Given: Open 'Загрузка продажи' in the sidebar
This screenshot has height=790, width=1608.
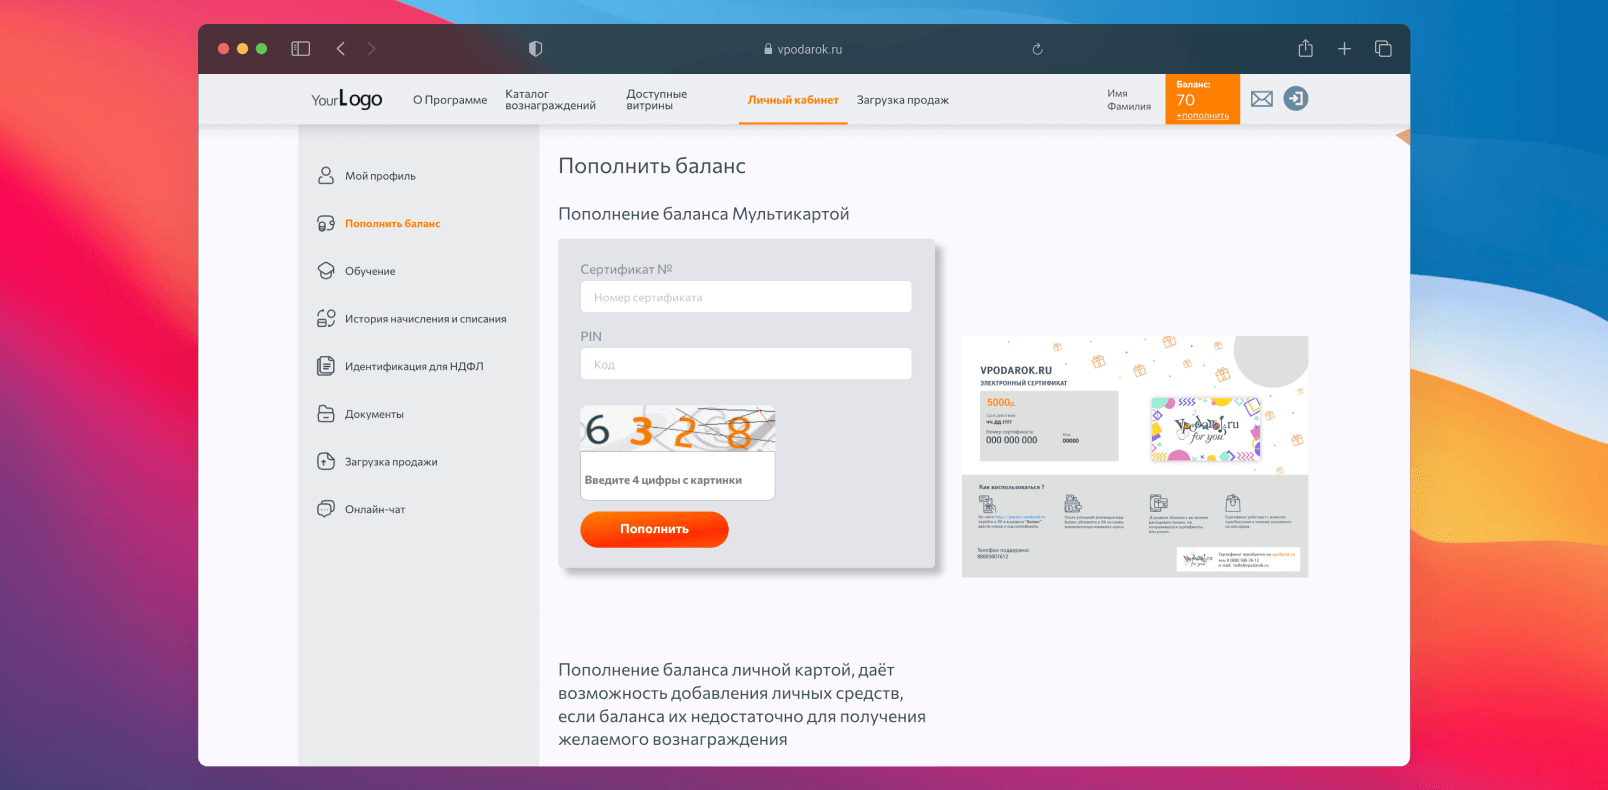Looking at the screenshot, I should (x=391, y=462).
